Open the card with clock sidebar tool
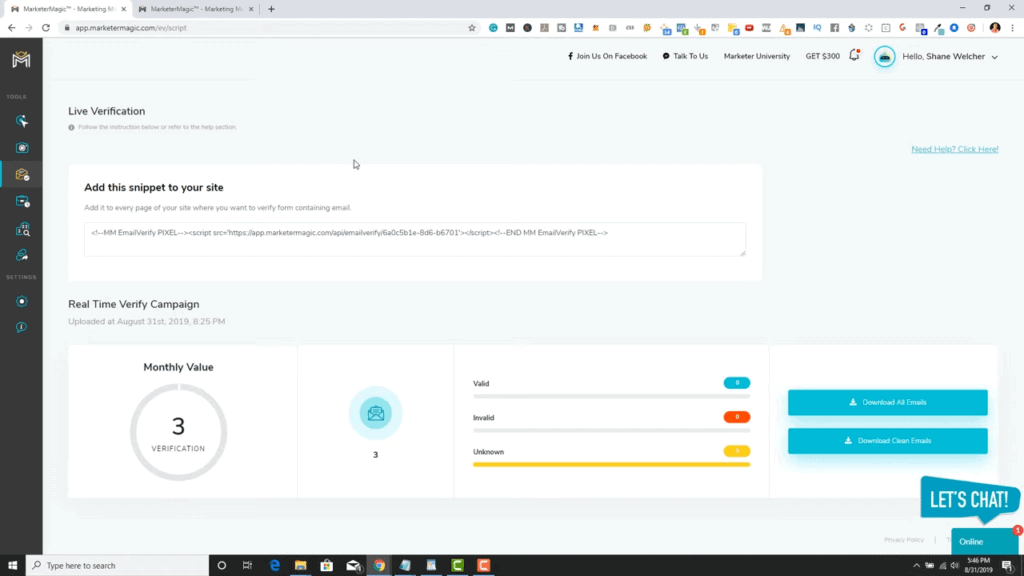This screenshot has height=576, width=1024. tap(22, 202)
